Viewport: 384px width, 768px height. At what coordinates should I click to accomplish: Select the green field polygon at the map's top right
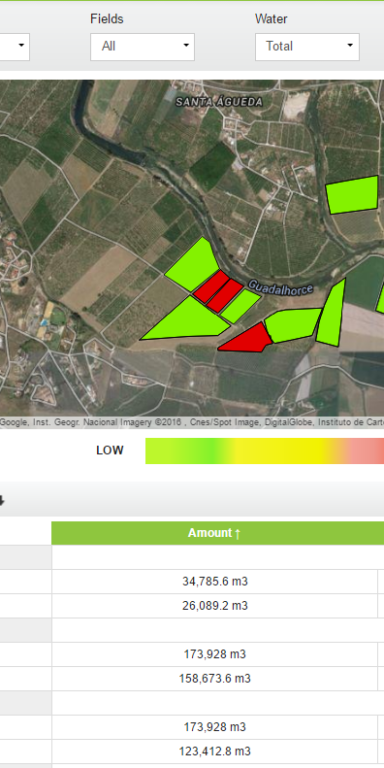tap(353, 195)
